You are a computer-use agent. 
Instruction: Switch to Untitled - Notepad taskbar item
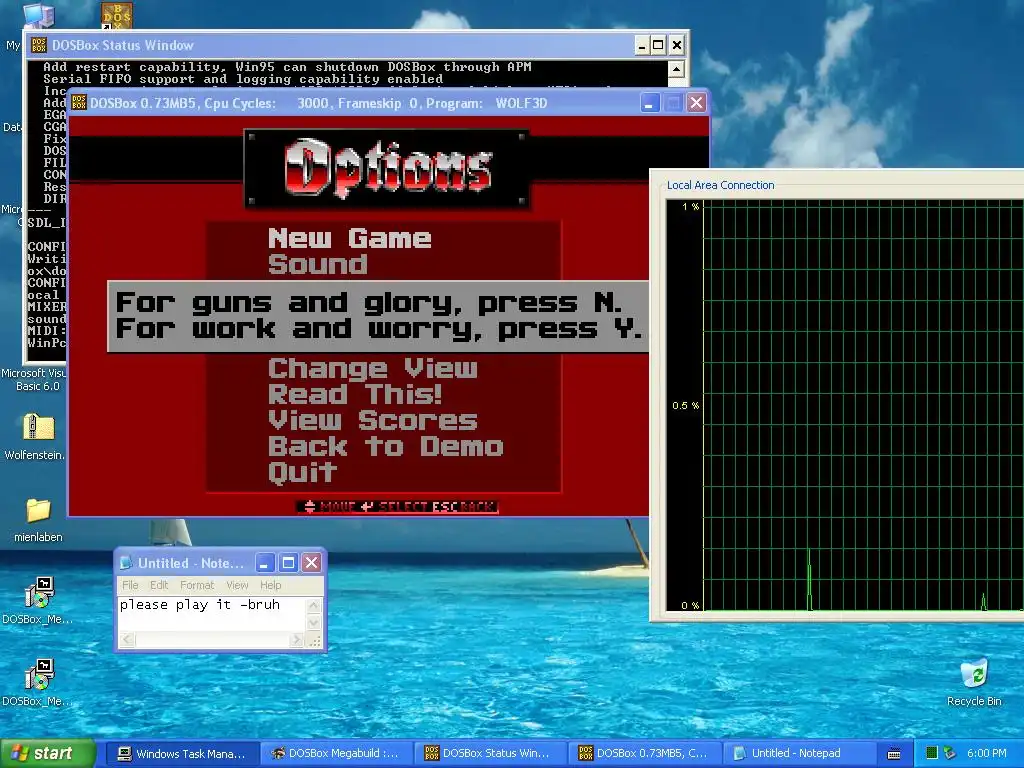[x=797, y=754]
